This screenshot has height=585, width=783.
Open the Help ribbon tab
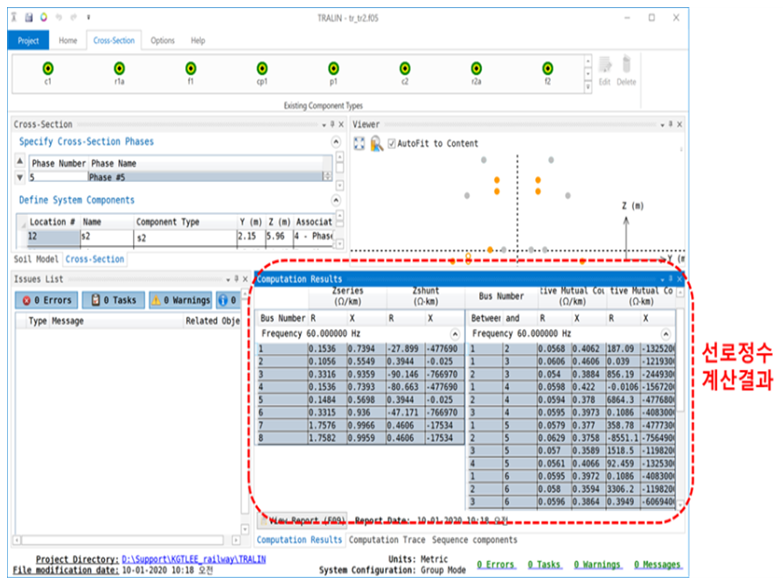(x=198, y=40)
